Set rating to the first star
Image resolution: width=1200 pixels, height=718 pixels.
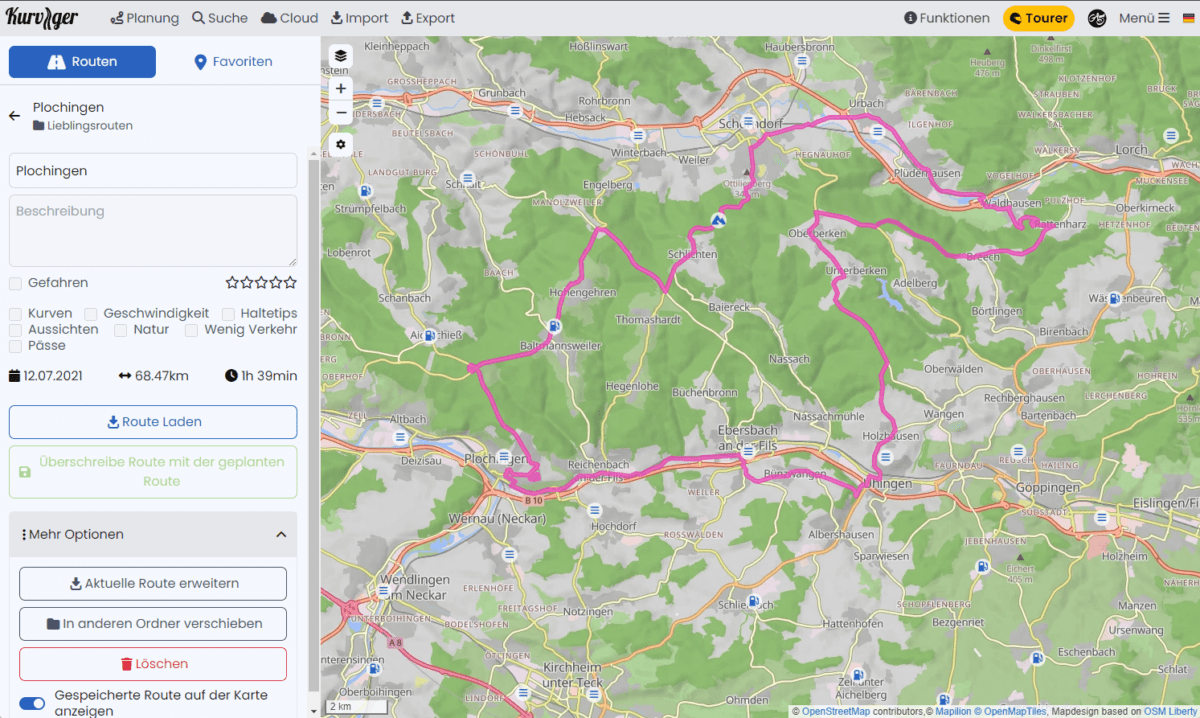232,283
